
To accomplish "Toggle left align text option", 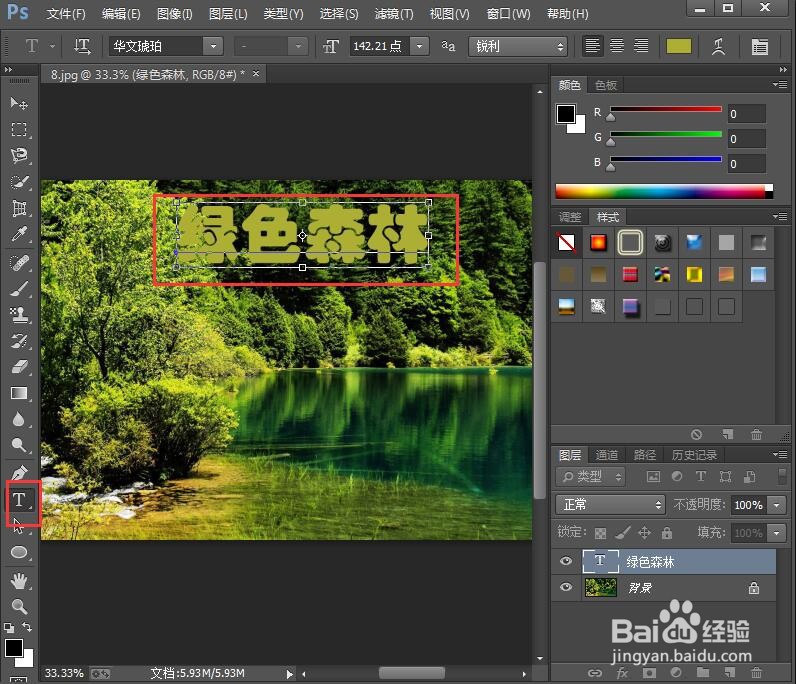I will pos(592,46).
